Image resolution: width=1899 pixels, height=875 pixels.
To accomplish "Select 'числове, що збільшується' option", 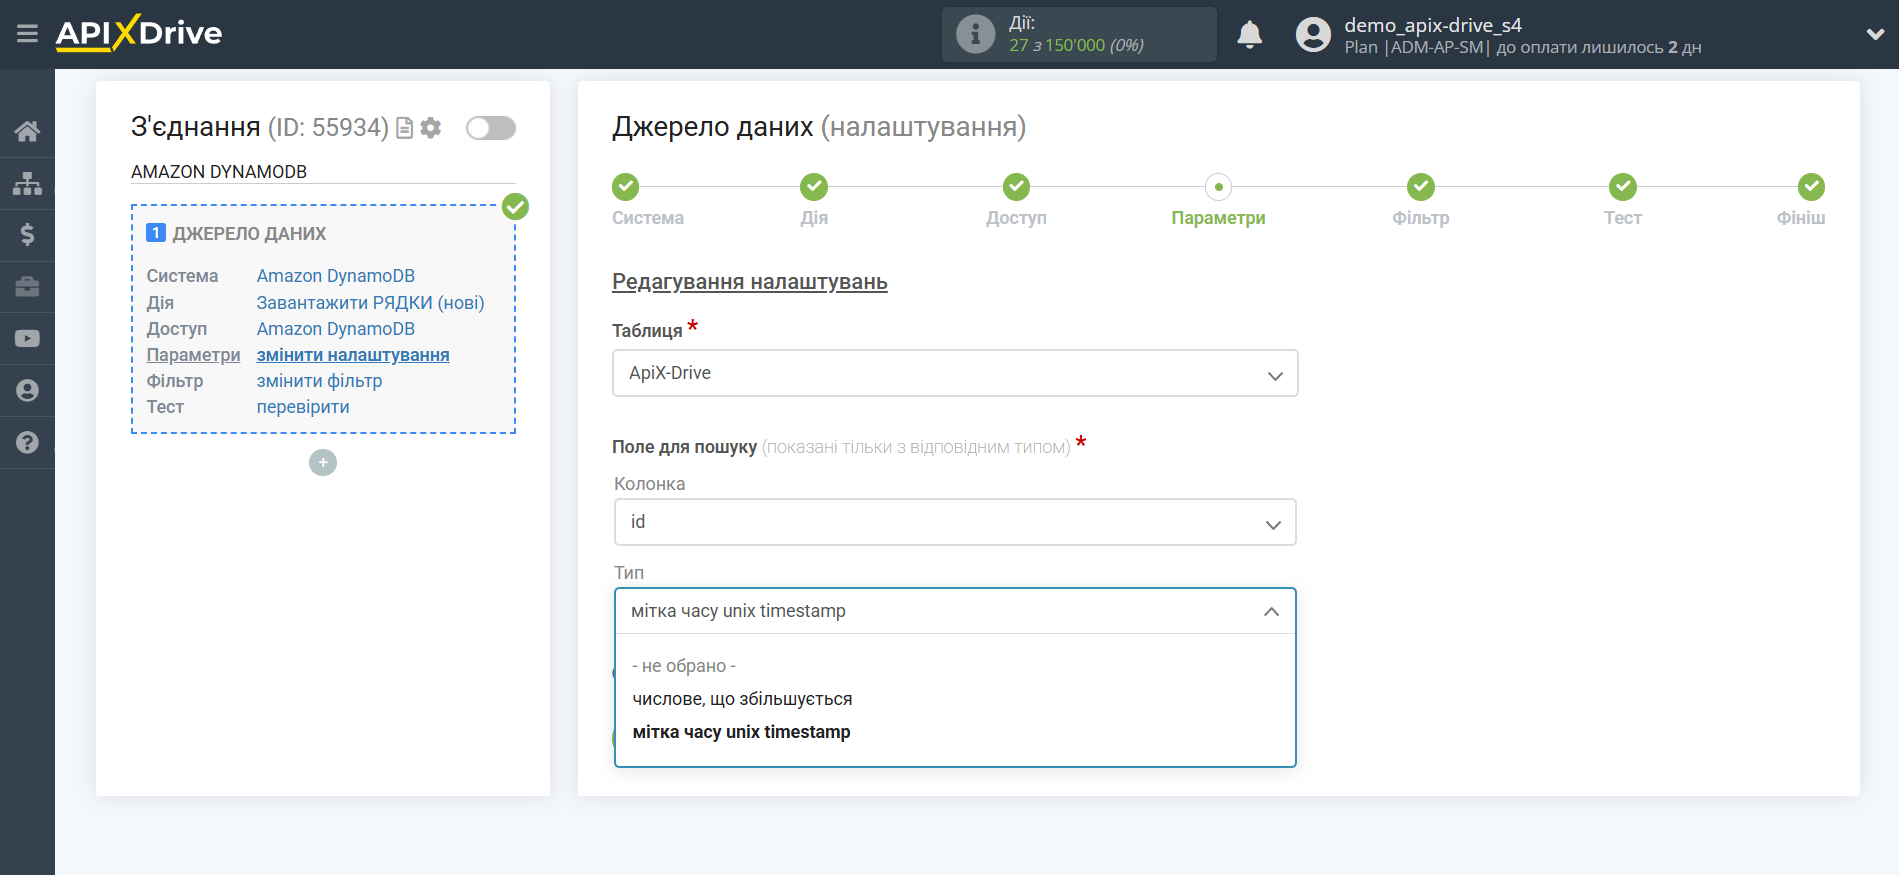I will pyautogui.click(x=742, y=699).
